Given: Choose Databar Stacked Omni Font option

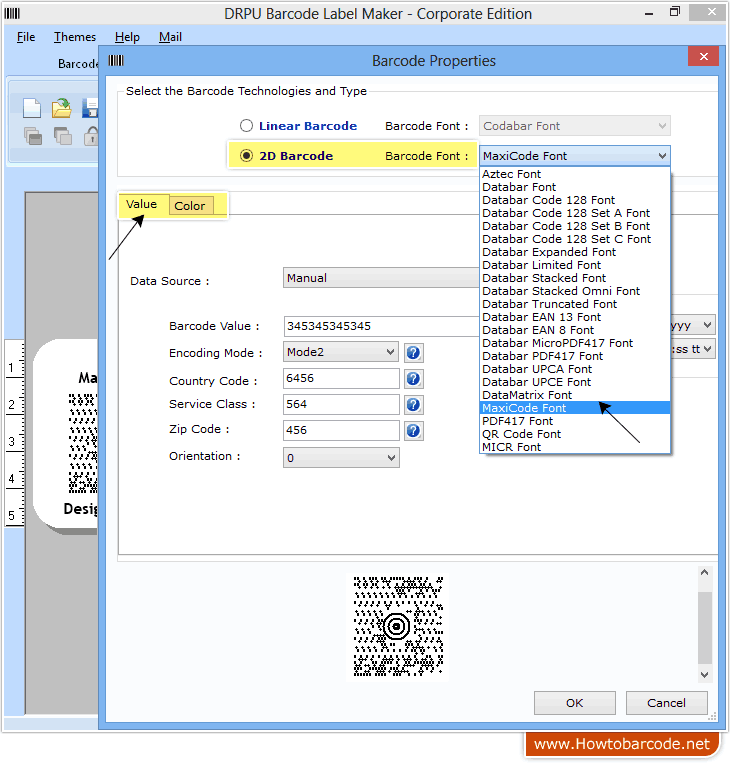Looking at the screenshot, I should coord(575,291).
